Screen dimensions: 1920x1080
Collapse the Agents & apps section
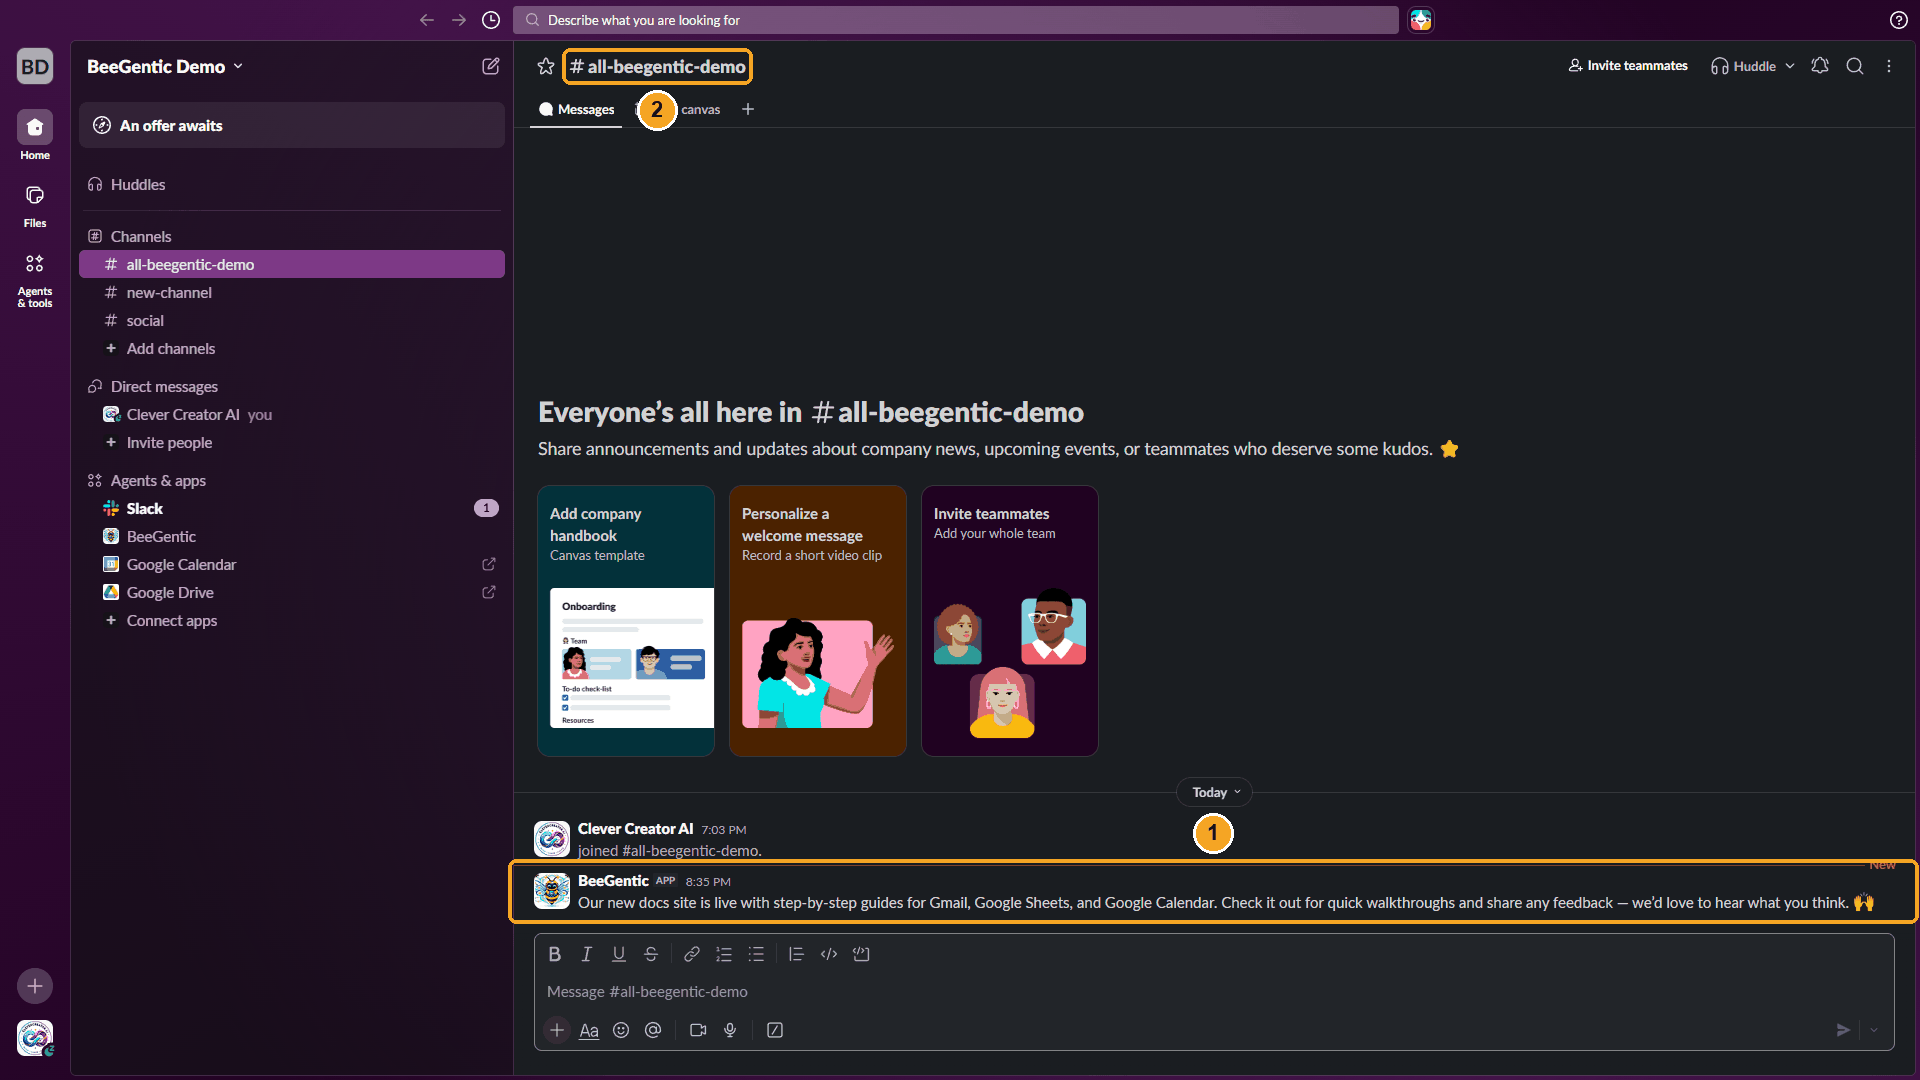pos(158,481)
